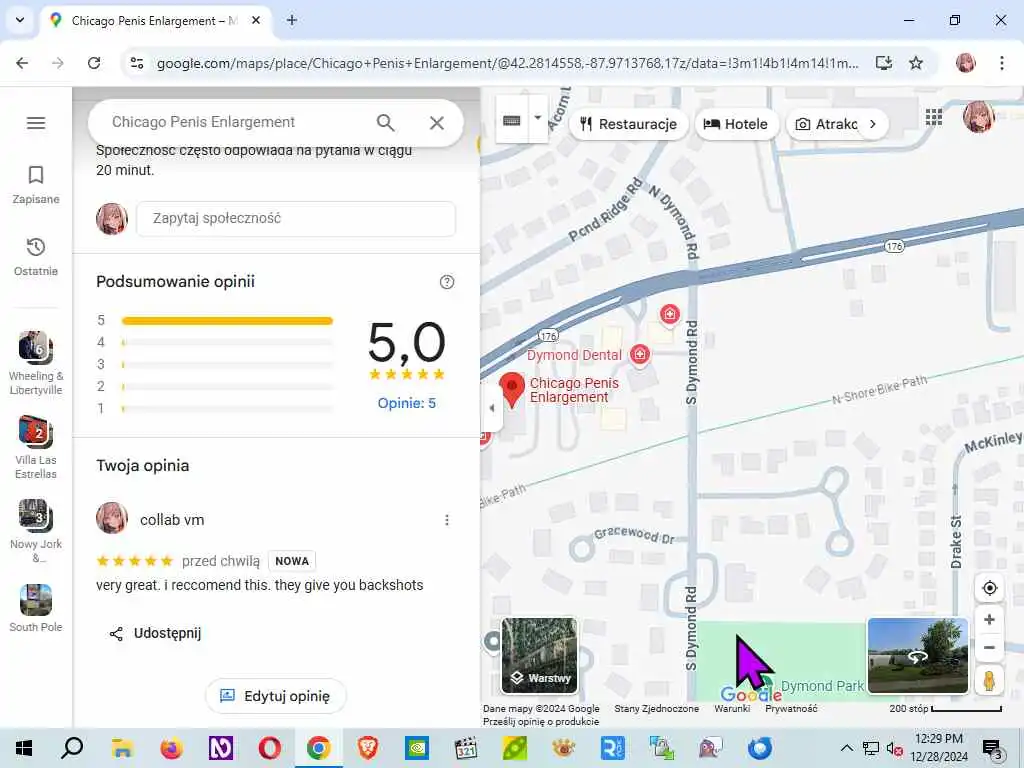This screenshot has height=768, width=1024.
Task: Click the Zapytaj społeczność input field
Action: (x=296, y=218)
